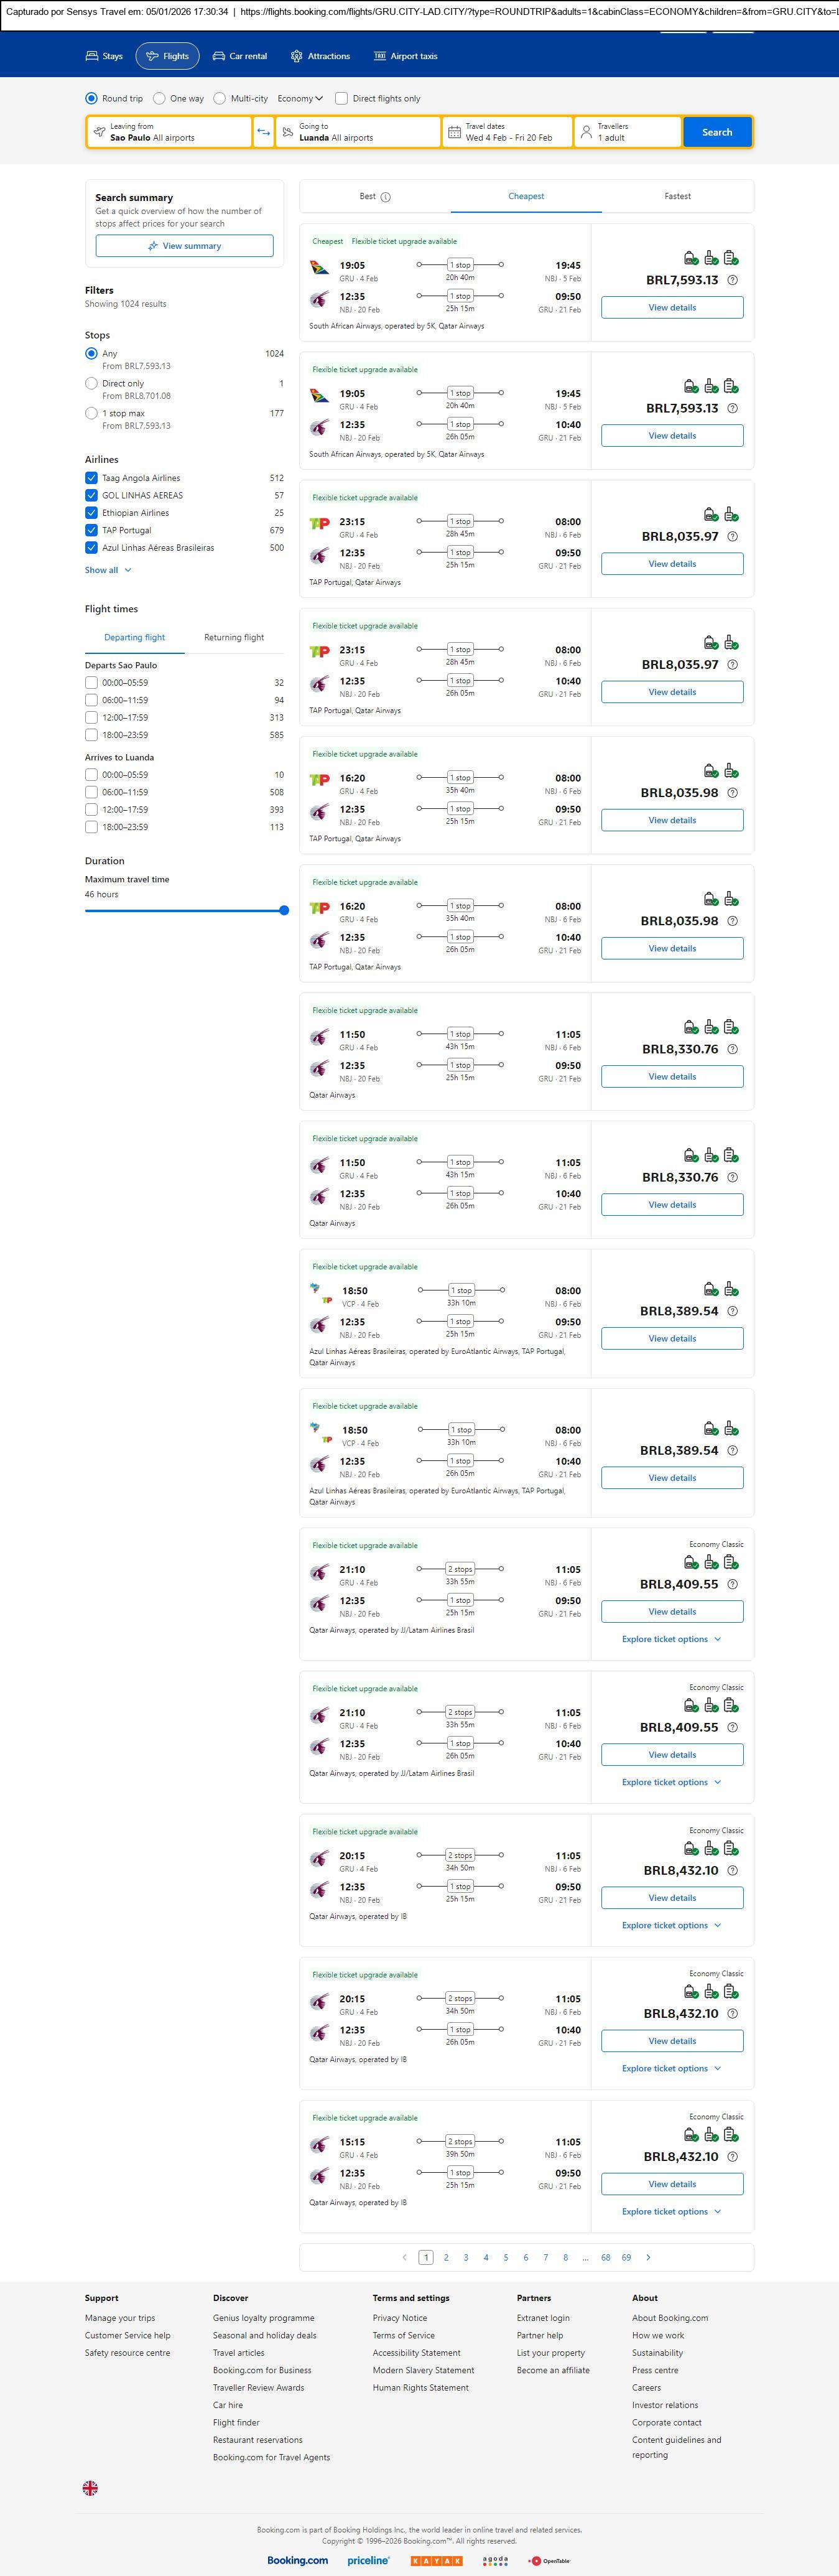
Task: Click the swap origin and destination arrows icon
Action: 263,132
